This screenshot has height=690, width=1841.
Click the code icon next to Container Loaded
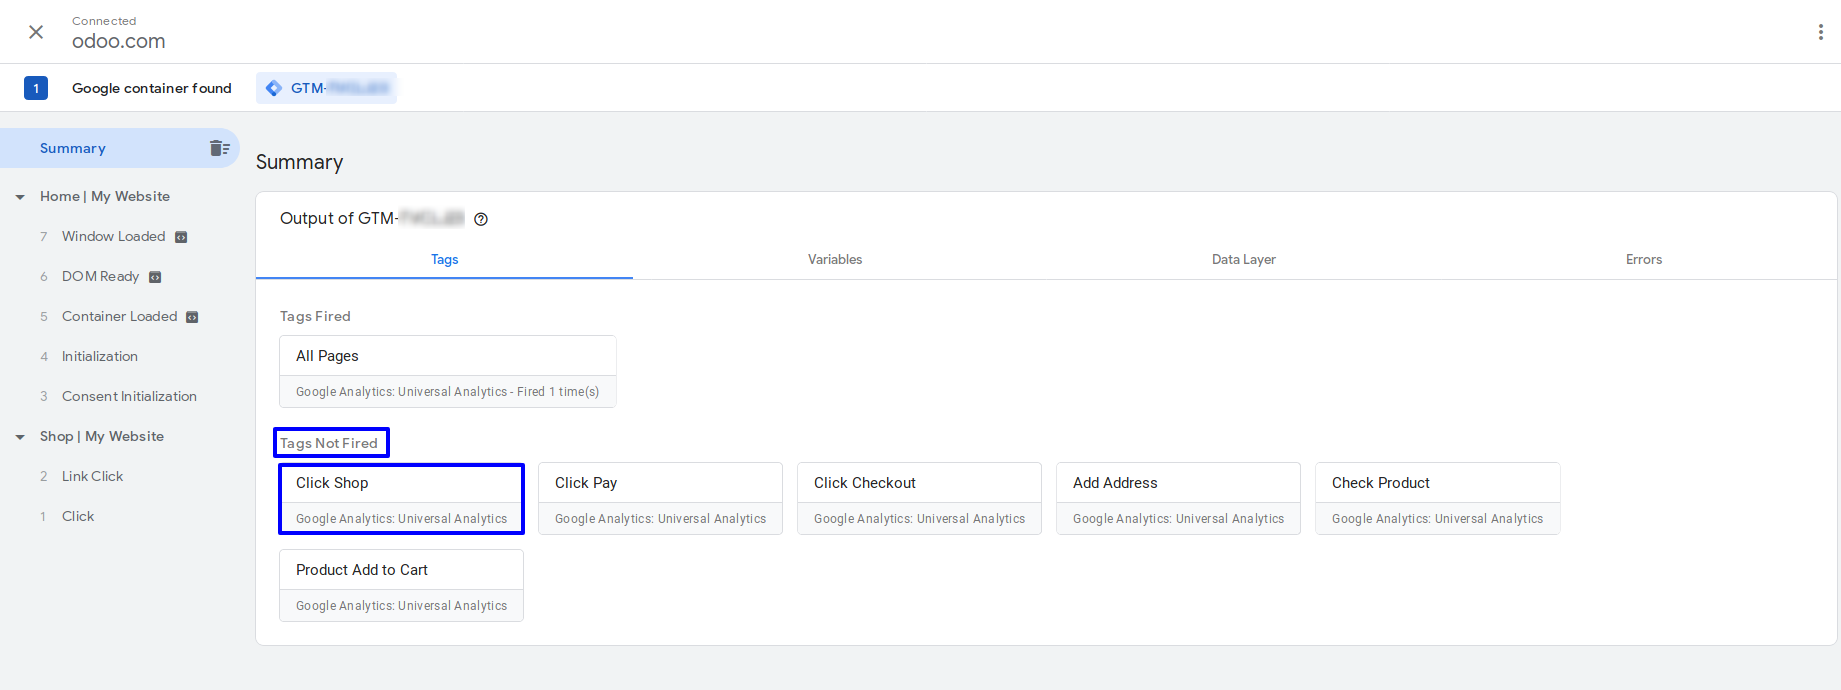click(x=192, y=317)
